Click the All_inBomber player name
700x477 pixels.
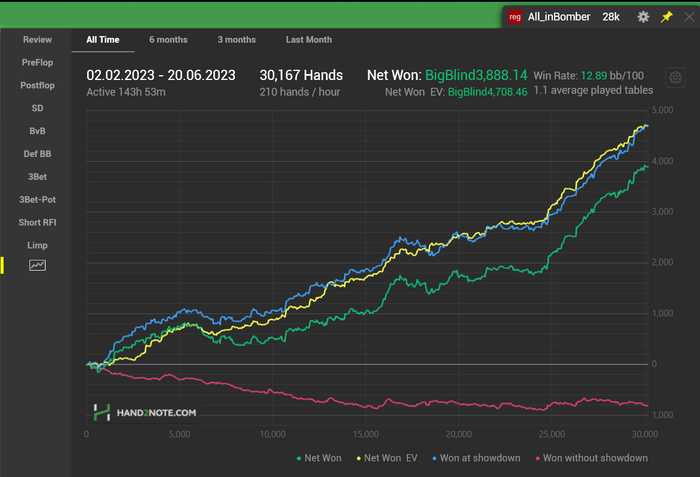pyautogui.click(x=559, y=17)
